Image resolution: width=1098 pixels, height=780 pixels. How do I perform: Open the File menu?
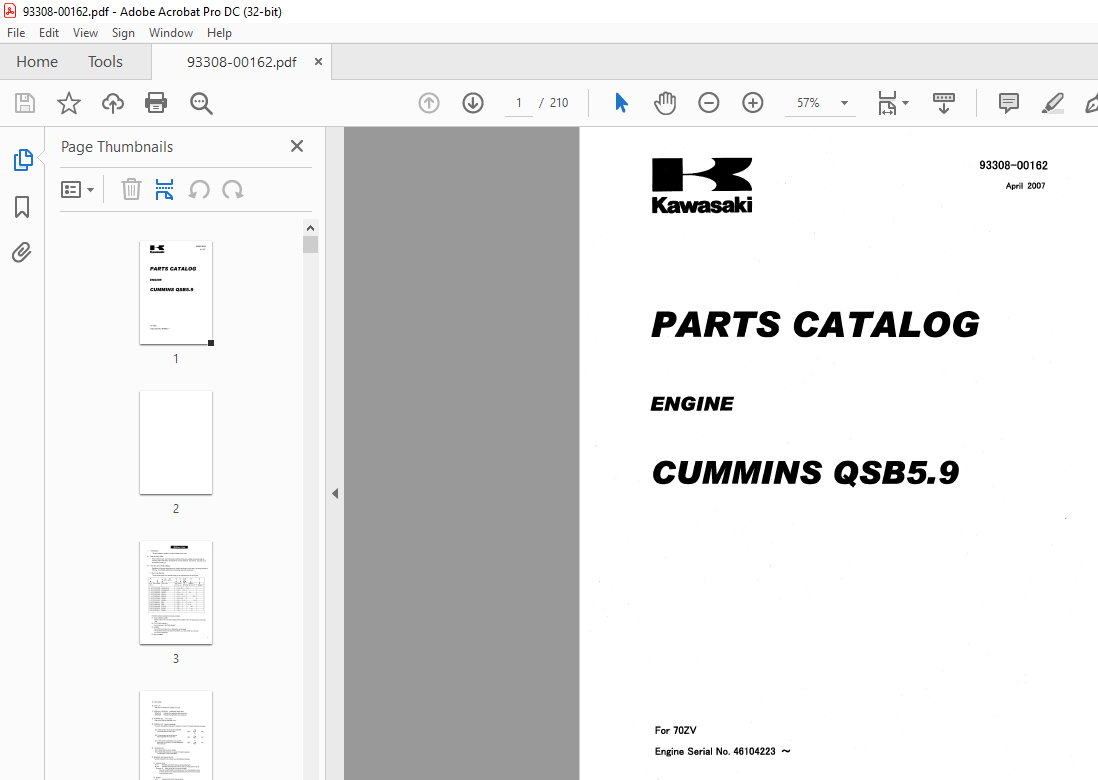pyautogui.click(x=16, y=33)
